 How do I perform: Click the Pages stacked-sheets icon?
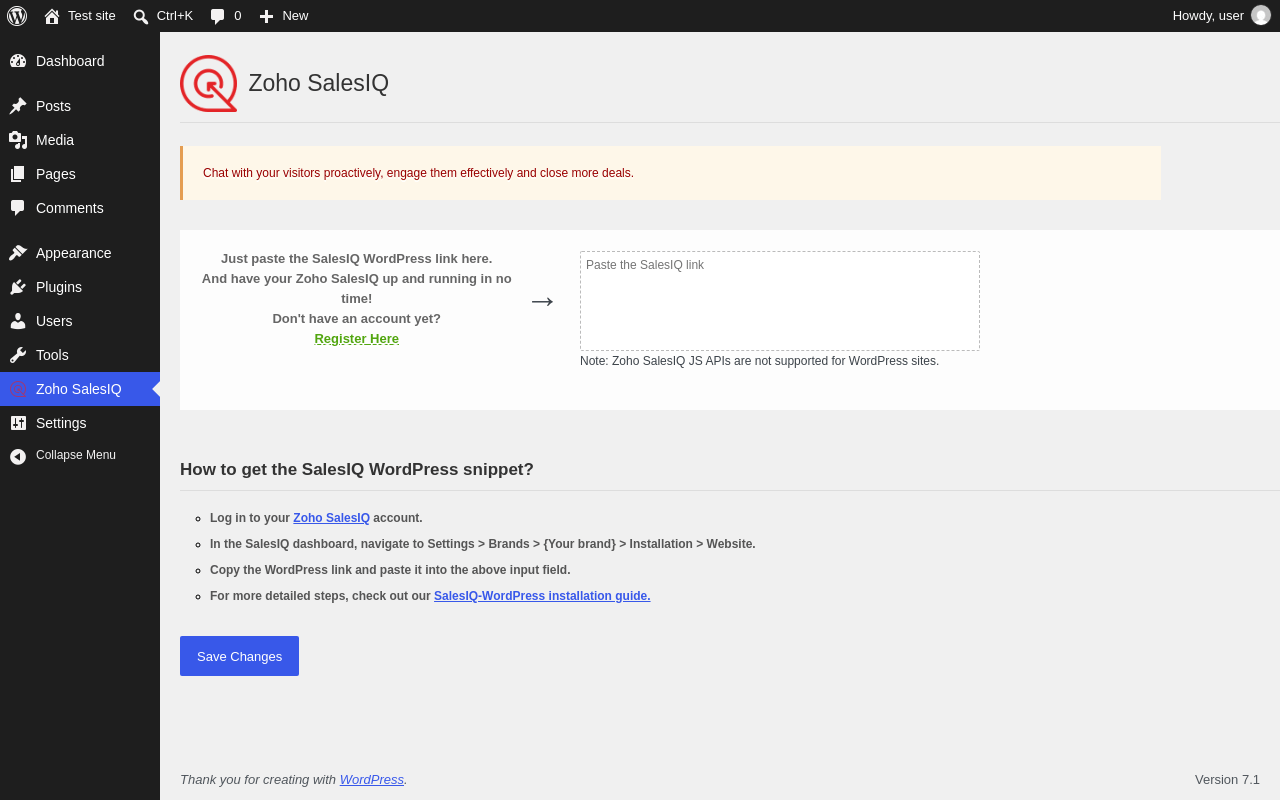[18, 174]
